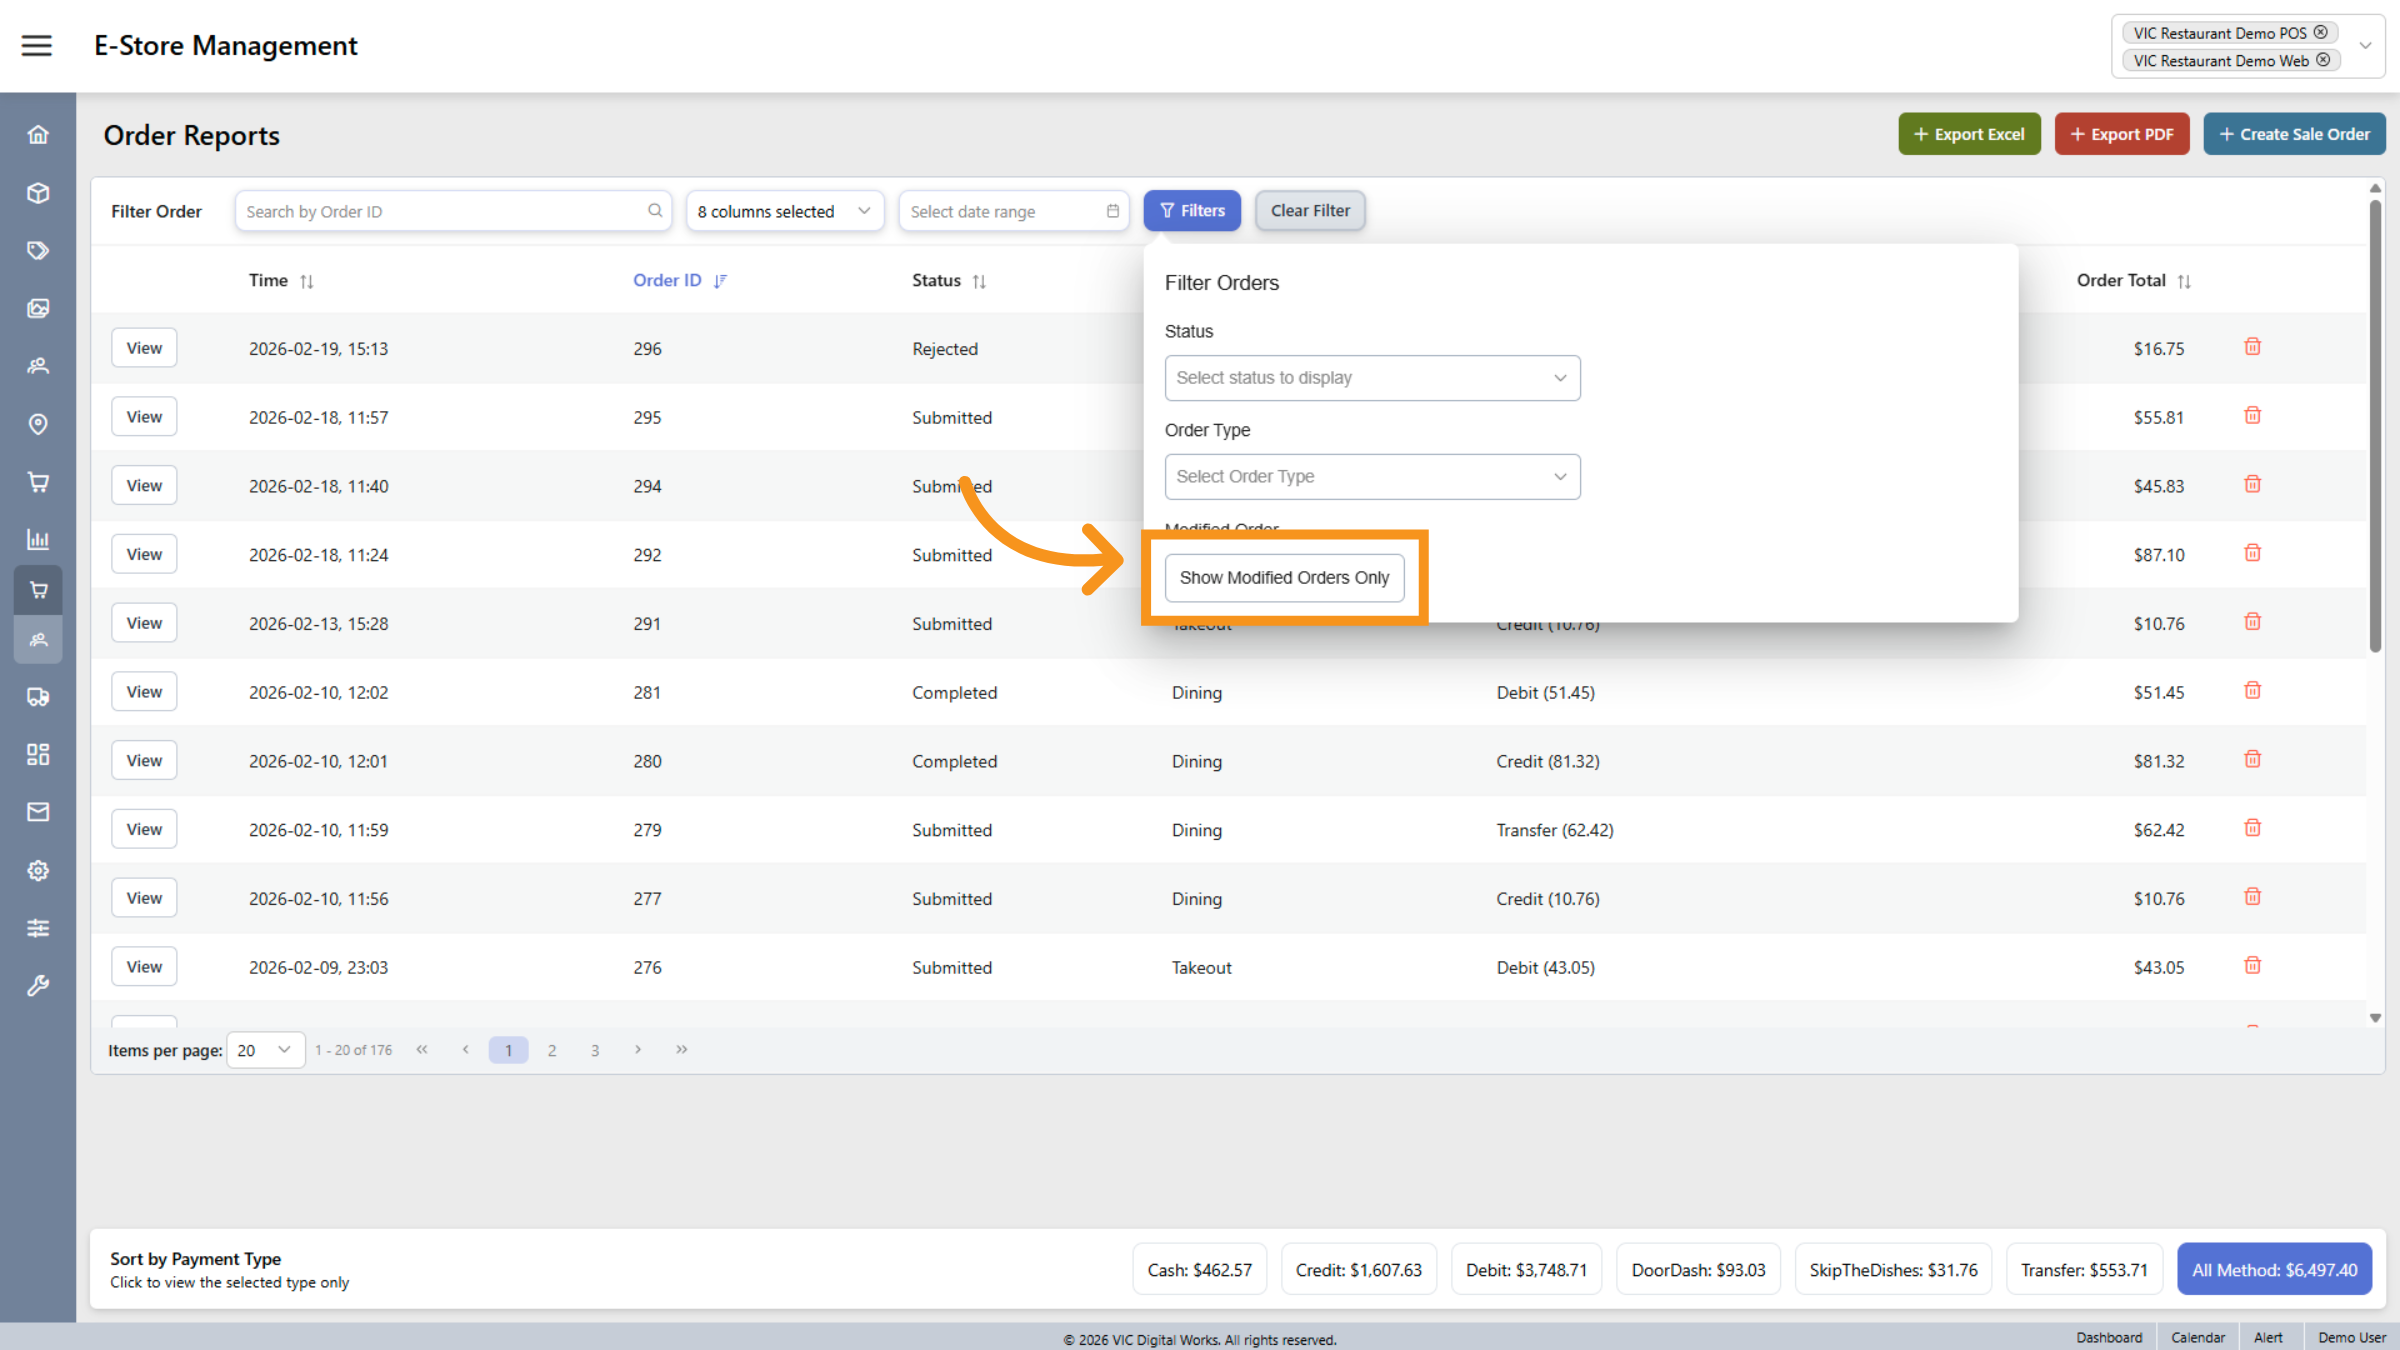
Task: Open the Select Order Type dropdown
Action: pyautogui.click(x=1371, y=476)
